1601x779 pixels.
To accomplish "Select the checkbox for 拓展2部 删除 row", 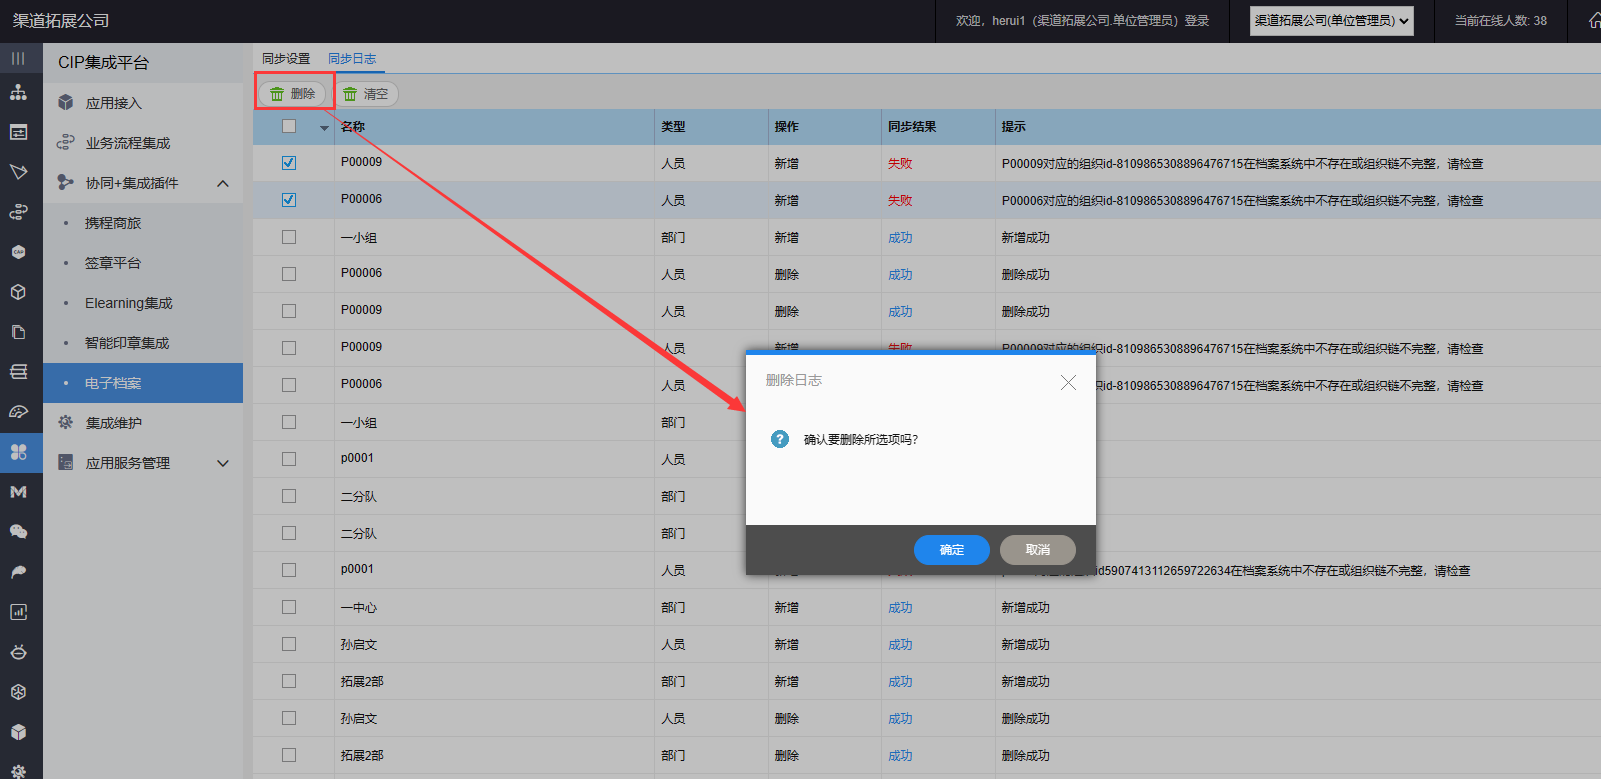I will click(x=289, y=754).
